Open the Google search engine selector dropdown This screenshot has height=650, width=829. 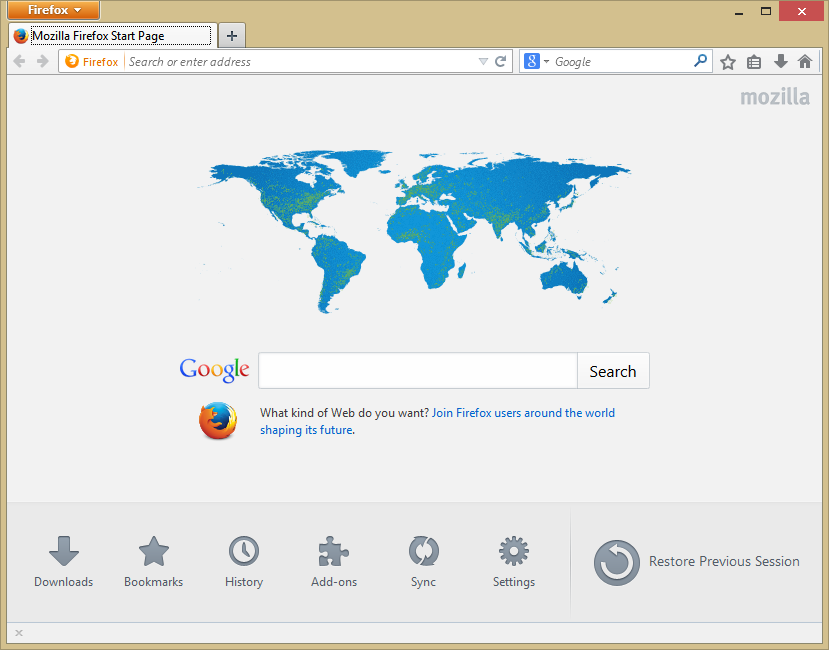click(x=537, y=61)
